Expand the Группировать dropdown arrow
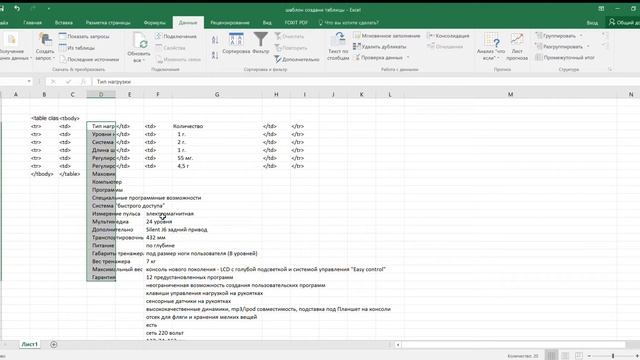Viewport: 640px width, 360px height. pos(581,36)
